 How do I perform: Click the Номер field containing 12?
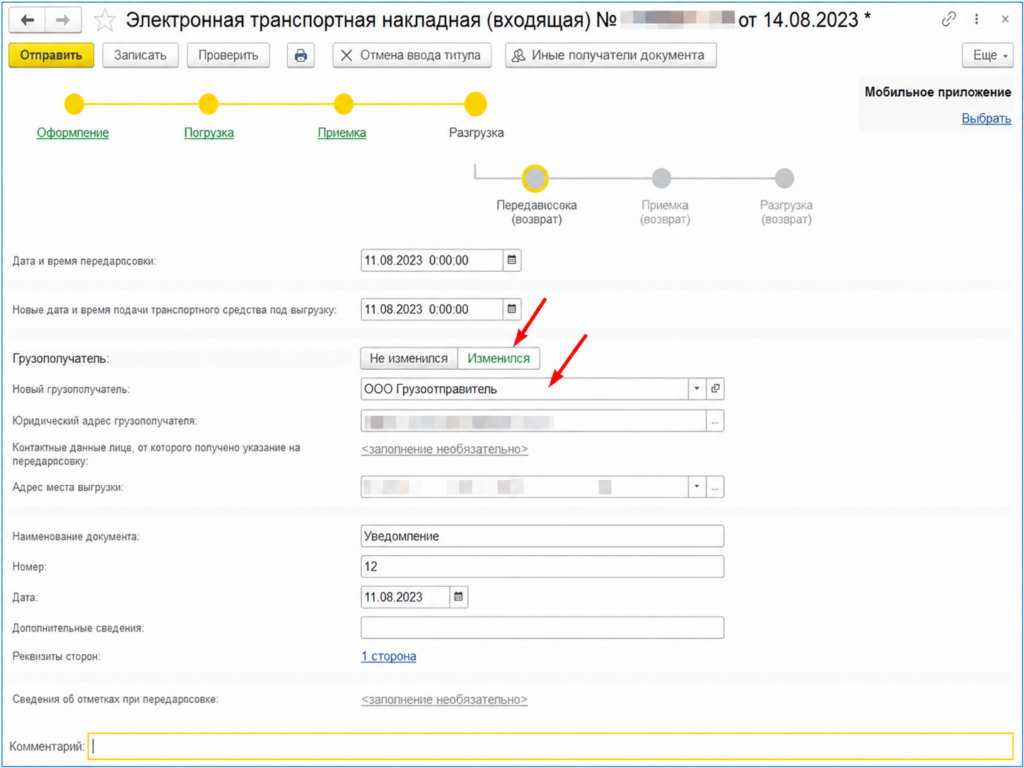click(542, 566)
